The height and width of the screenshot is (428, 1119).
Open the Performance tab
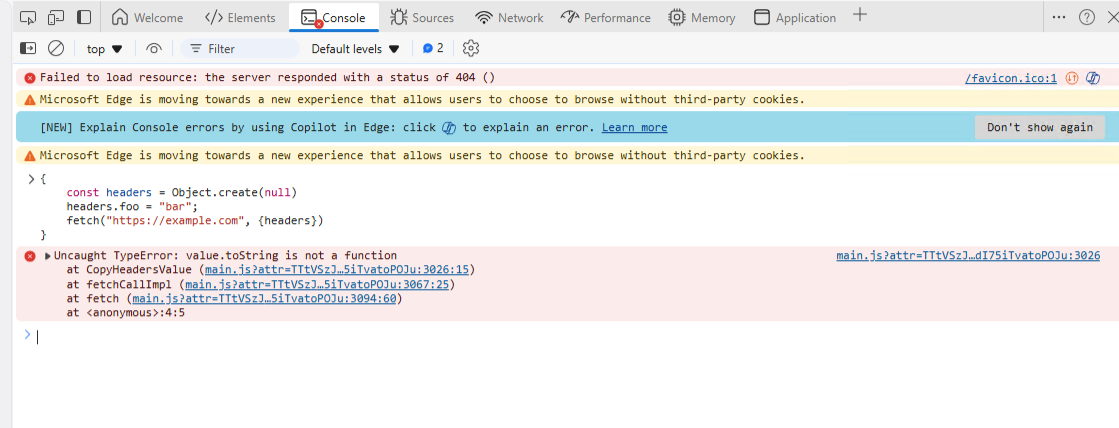click(x=605, y=18)
